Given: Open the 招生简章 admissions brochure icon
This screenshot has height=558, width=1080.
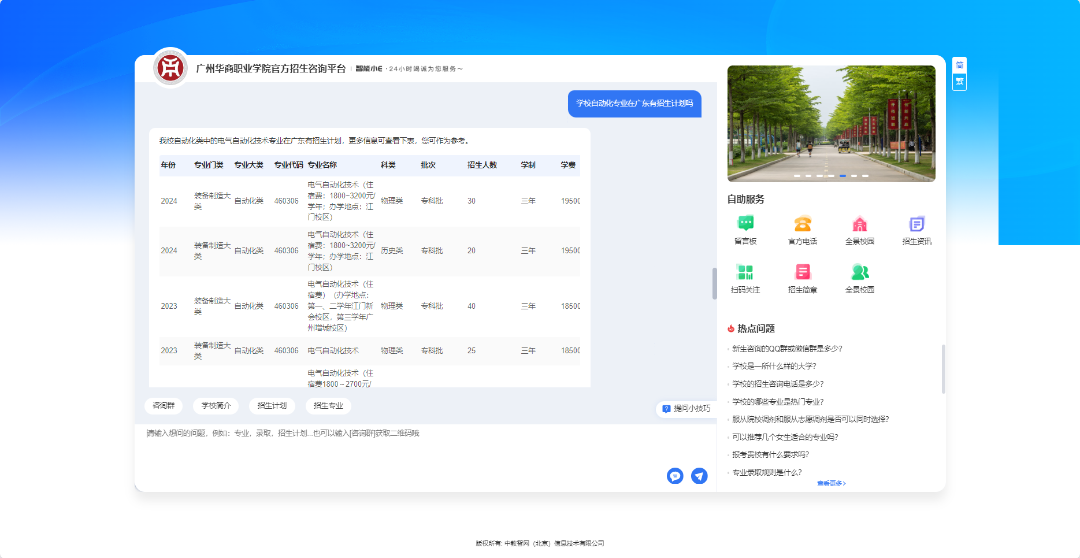Looking at the screenshot, I should point(802,273).
